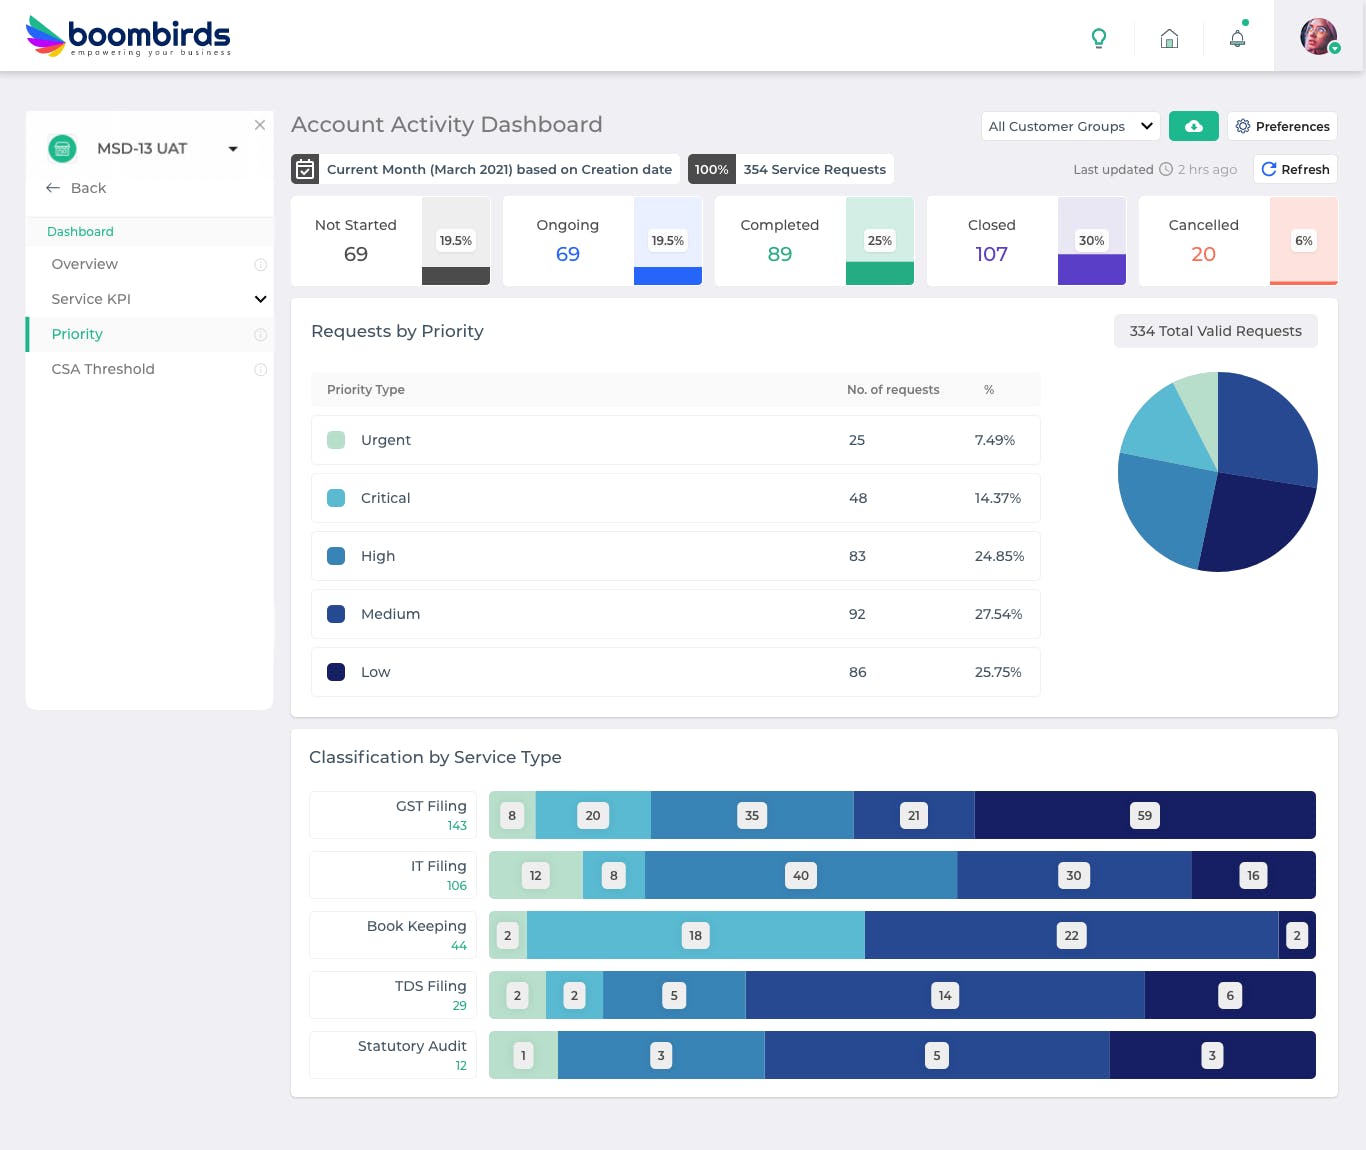Click the 40 segment in IT Filing bar
The height and width of the screenshot is (1150, 1366).
pyautogui.click(x=801, y=875)
